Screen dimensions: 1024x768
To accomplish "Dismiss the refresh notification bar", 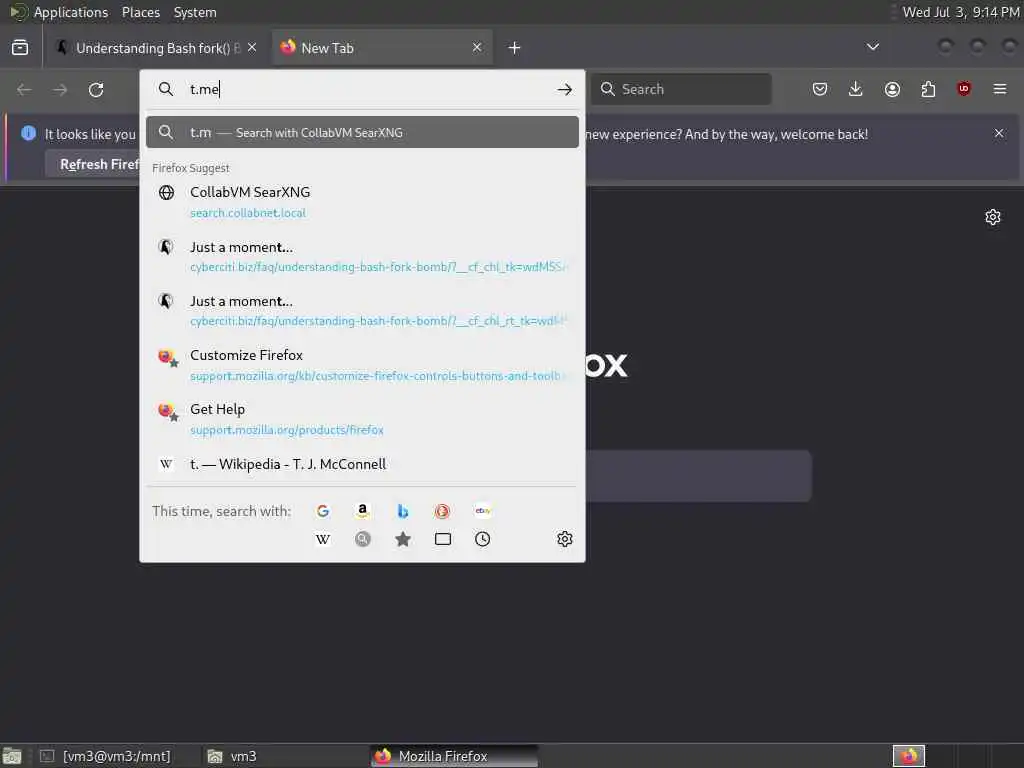I will [999, 133].
